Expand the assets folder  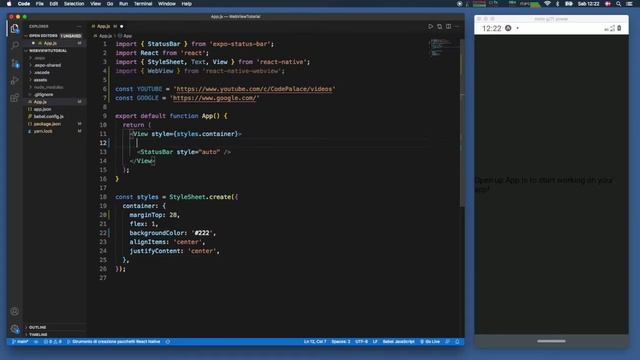point(40,80)
